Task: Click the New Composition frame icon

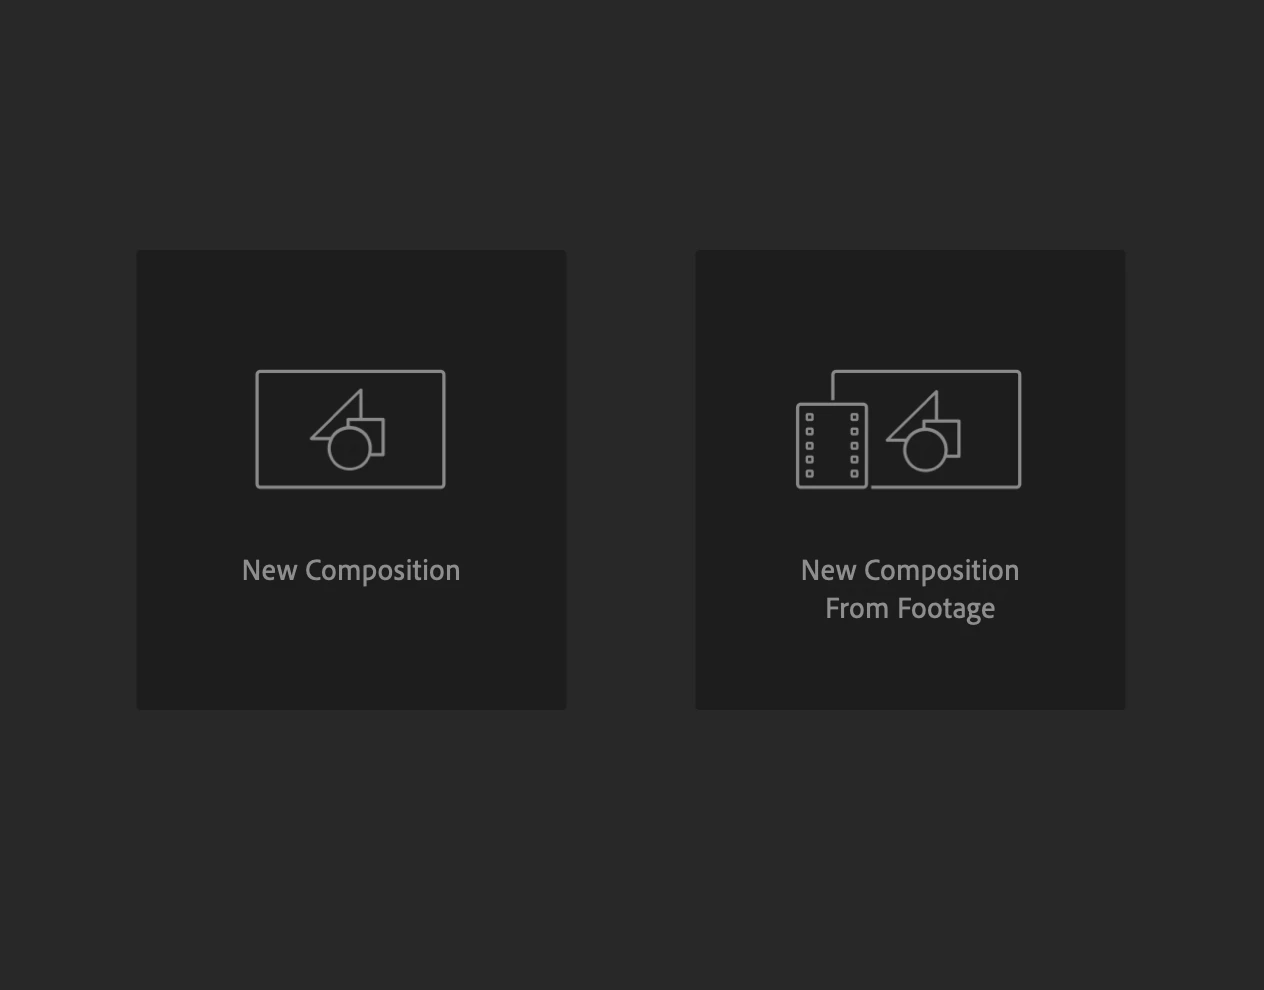Action: click(350, 429)
